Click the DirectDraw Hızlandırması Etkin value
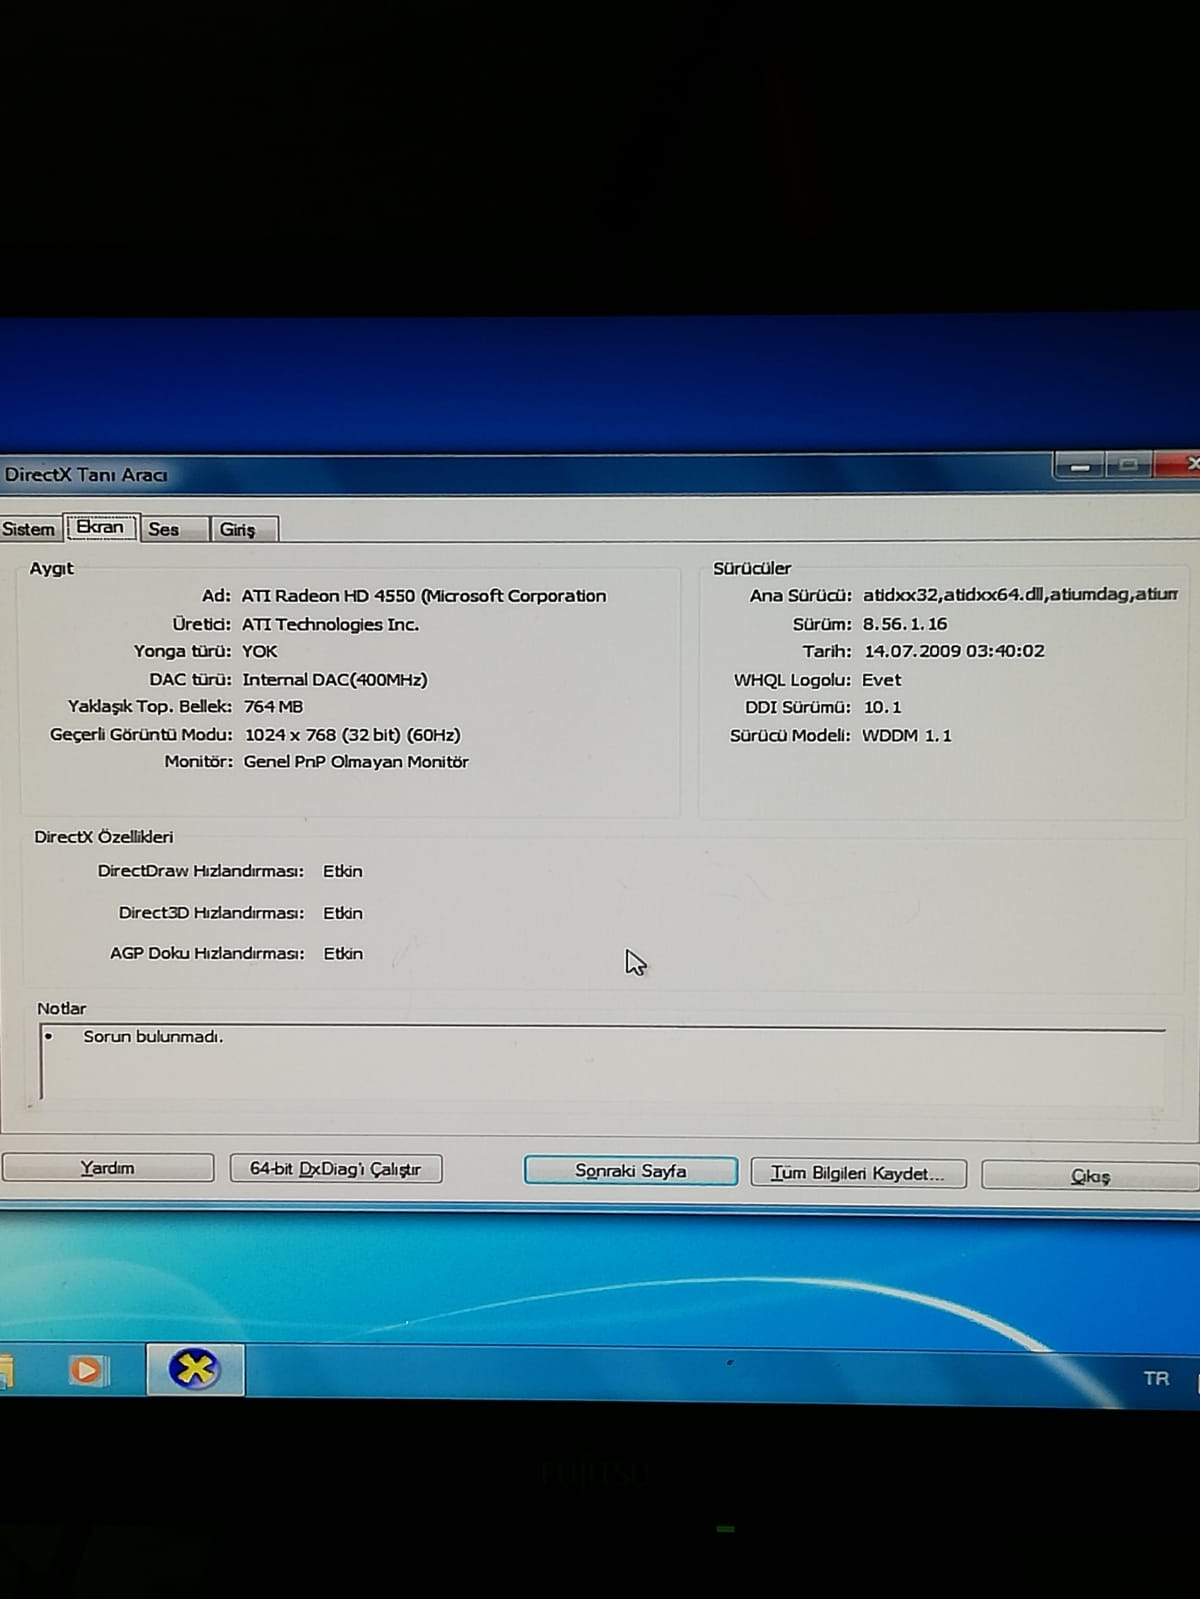Viewport: 1200px width, 1599px height. coord(342,871)
